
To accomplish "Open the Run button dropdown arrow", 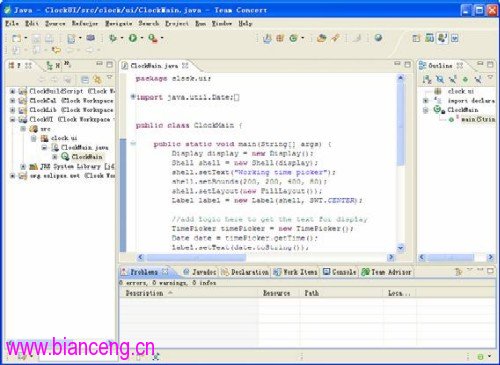I will [x=141, y=38].
